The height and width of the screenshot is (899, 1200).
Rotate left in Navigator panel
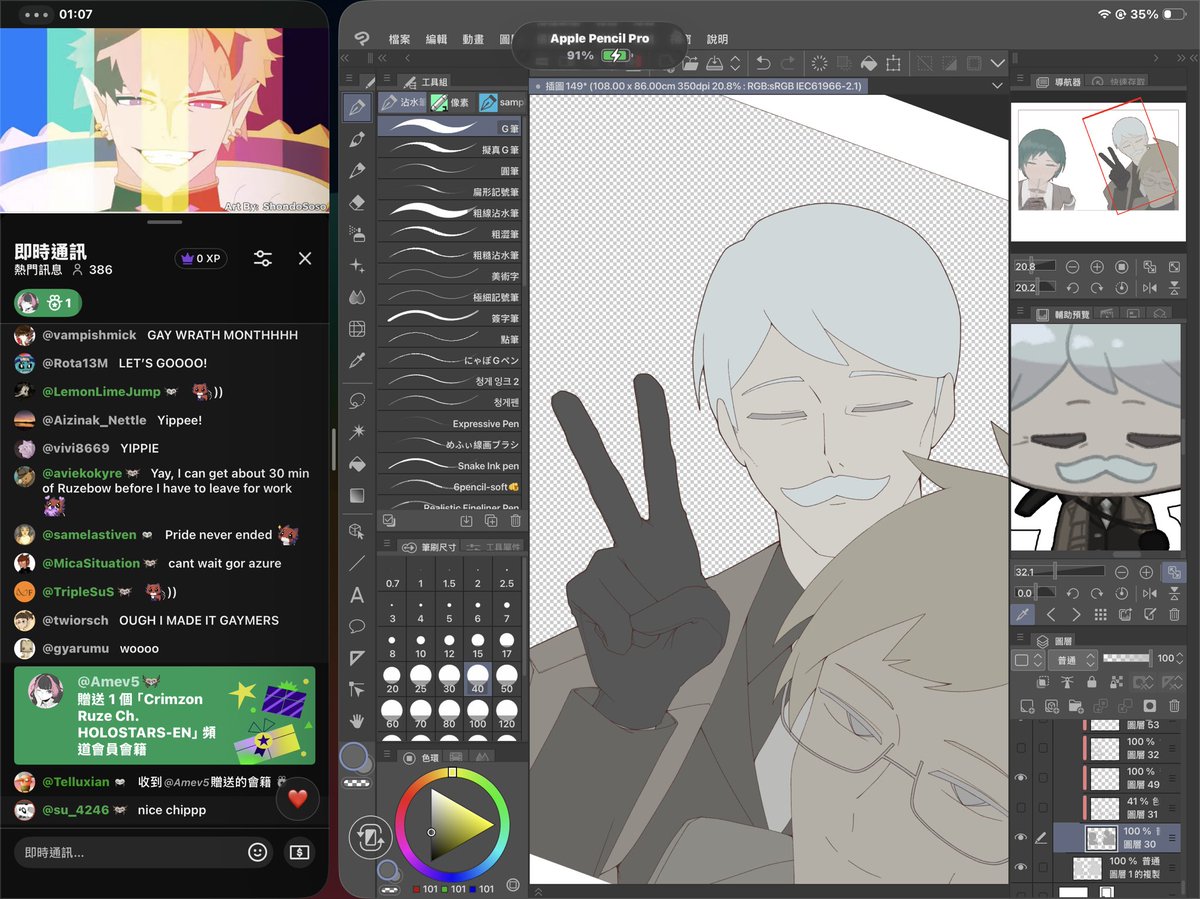[1072, 288]
